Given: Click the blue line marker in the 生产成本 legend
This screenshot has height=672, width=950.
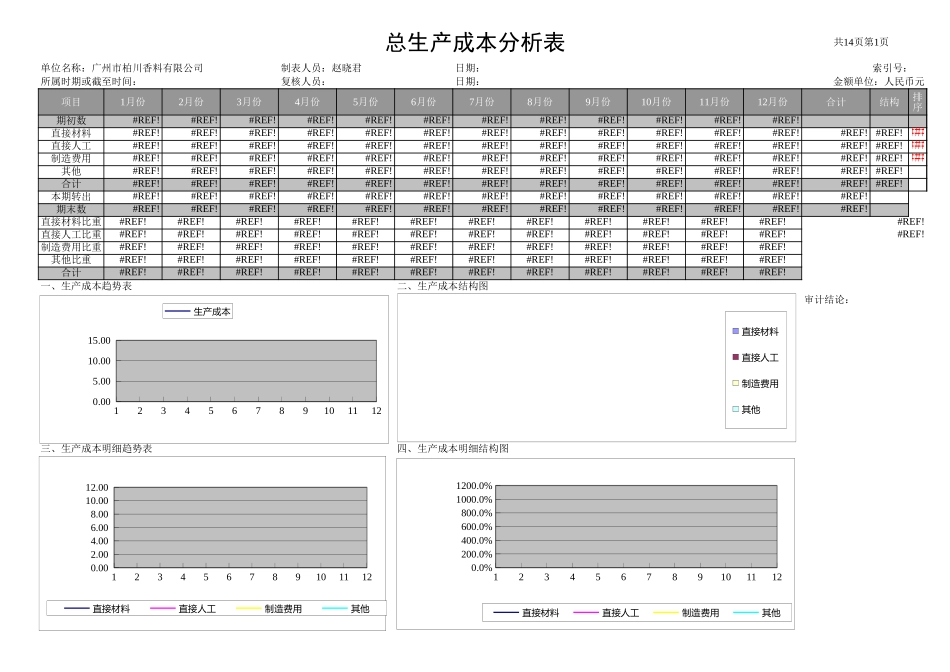Looking at the screenshot, I should 176,310.
